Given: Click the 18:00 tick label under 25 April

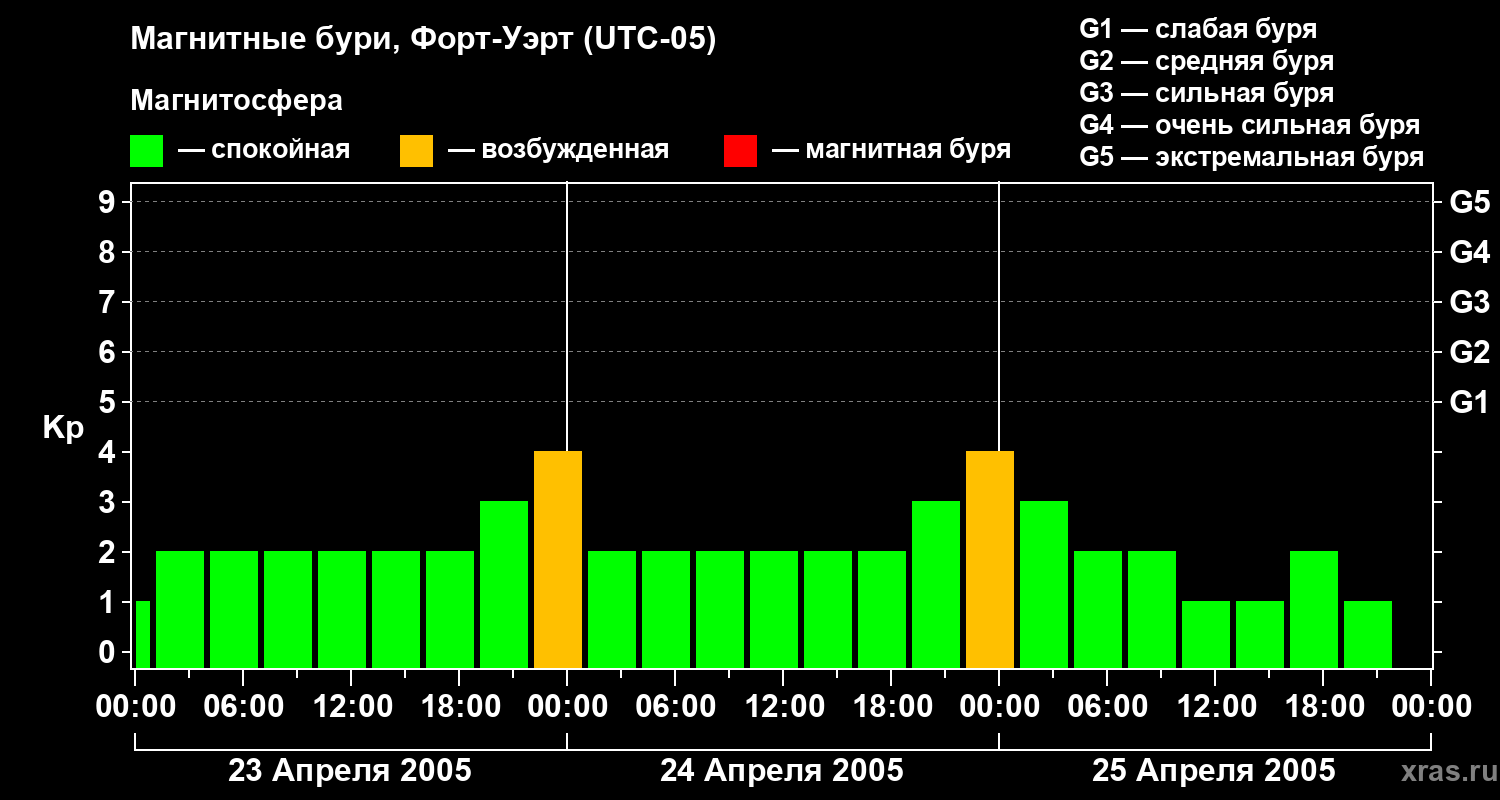Looking at the screenshot, I should click(x=1323, y=706).
